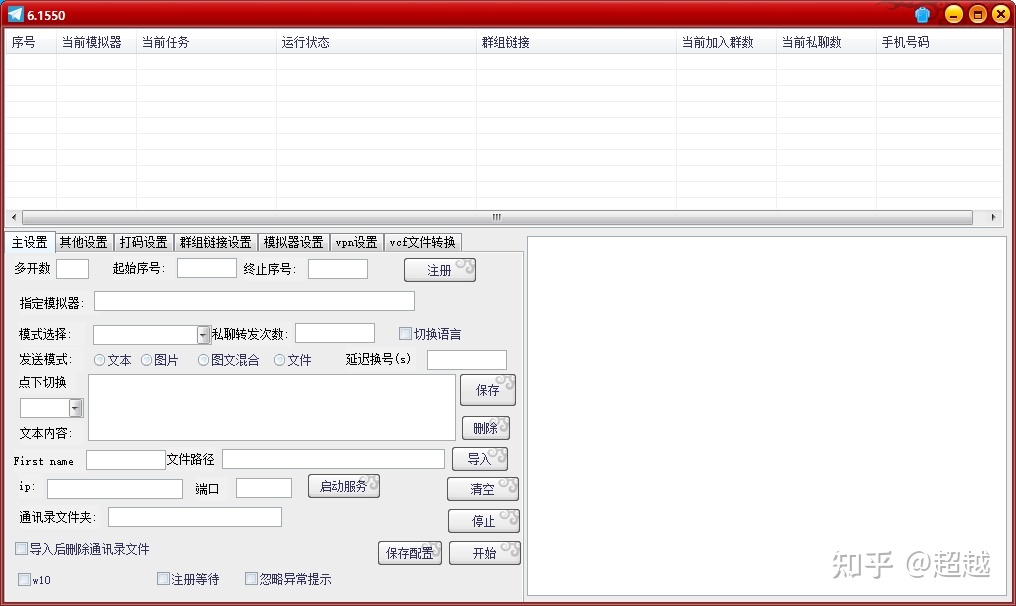
Task: Minimize the window with the yellow button
Action: coord(953,14)
